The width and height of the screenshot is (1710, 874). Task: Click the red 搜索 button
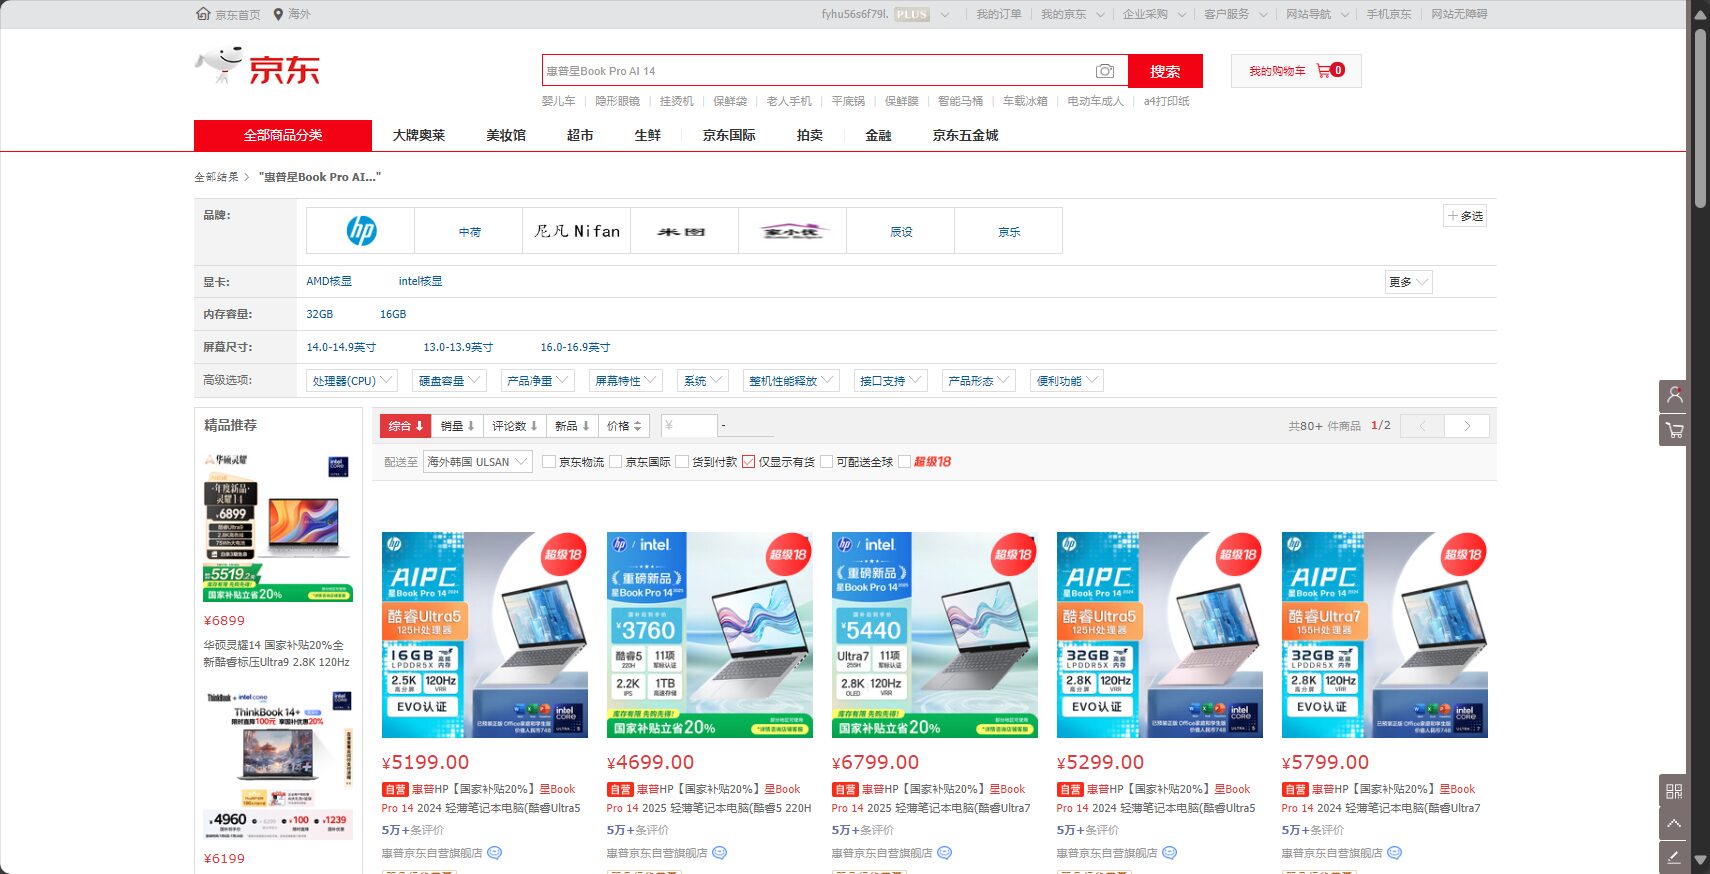1165,71
